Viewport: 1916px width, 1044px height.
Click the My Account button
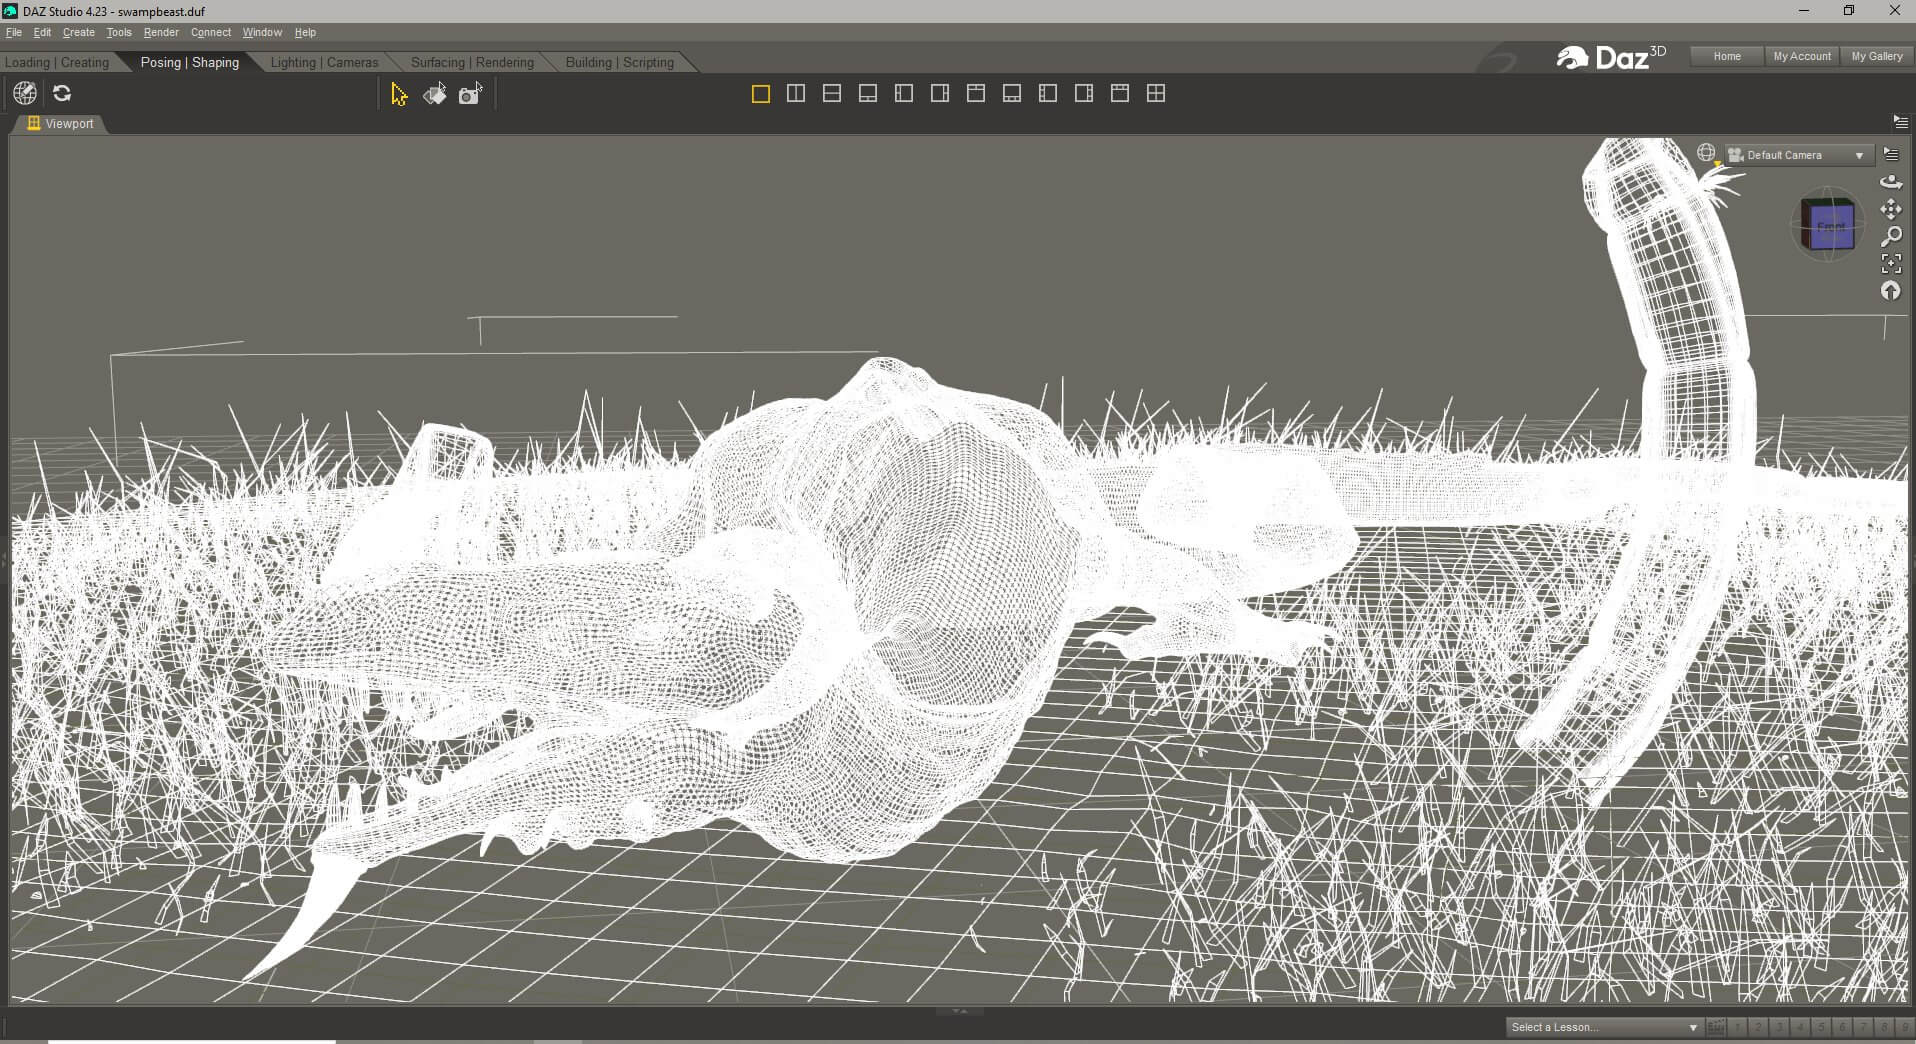pos(1802,56)
